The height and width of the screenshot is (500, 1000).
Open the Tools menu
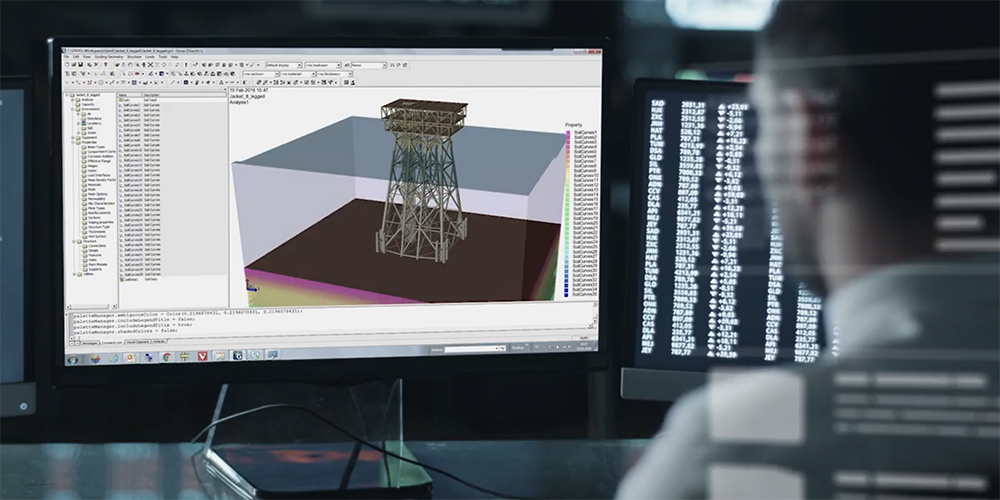(x=163, y=57)
